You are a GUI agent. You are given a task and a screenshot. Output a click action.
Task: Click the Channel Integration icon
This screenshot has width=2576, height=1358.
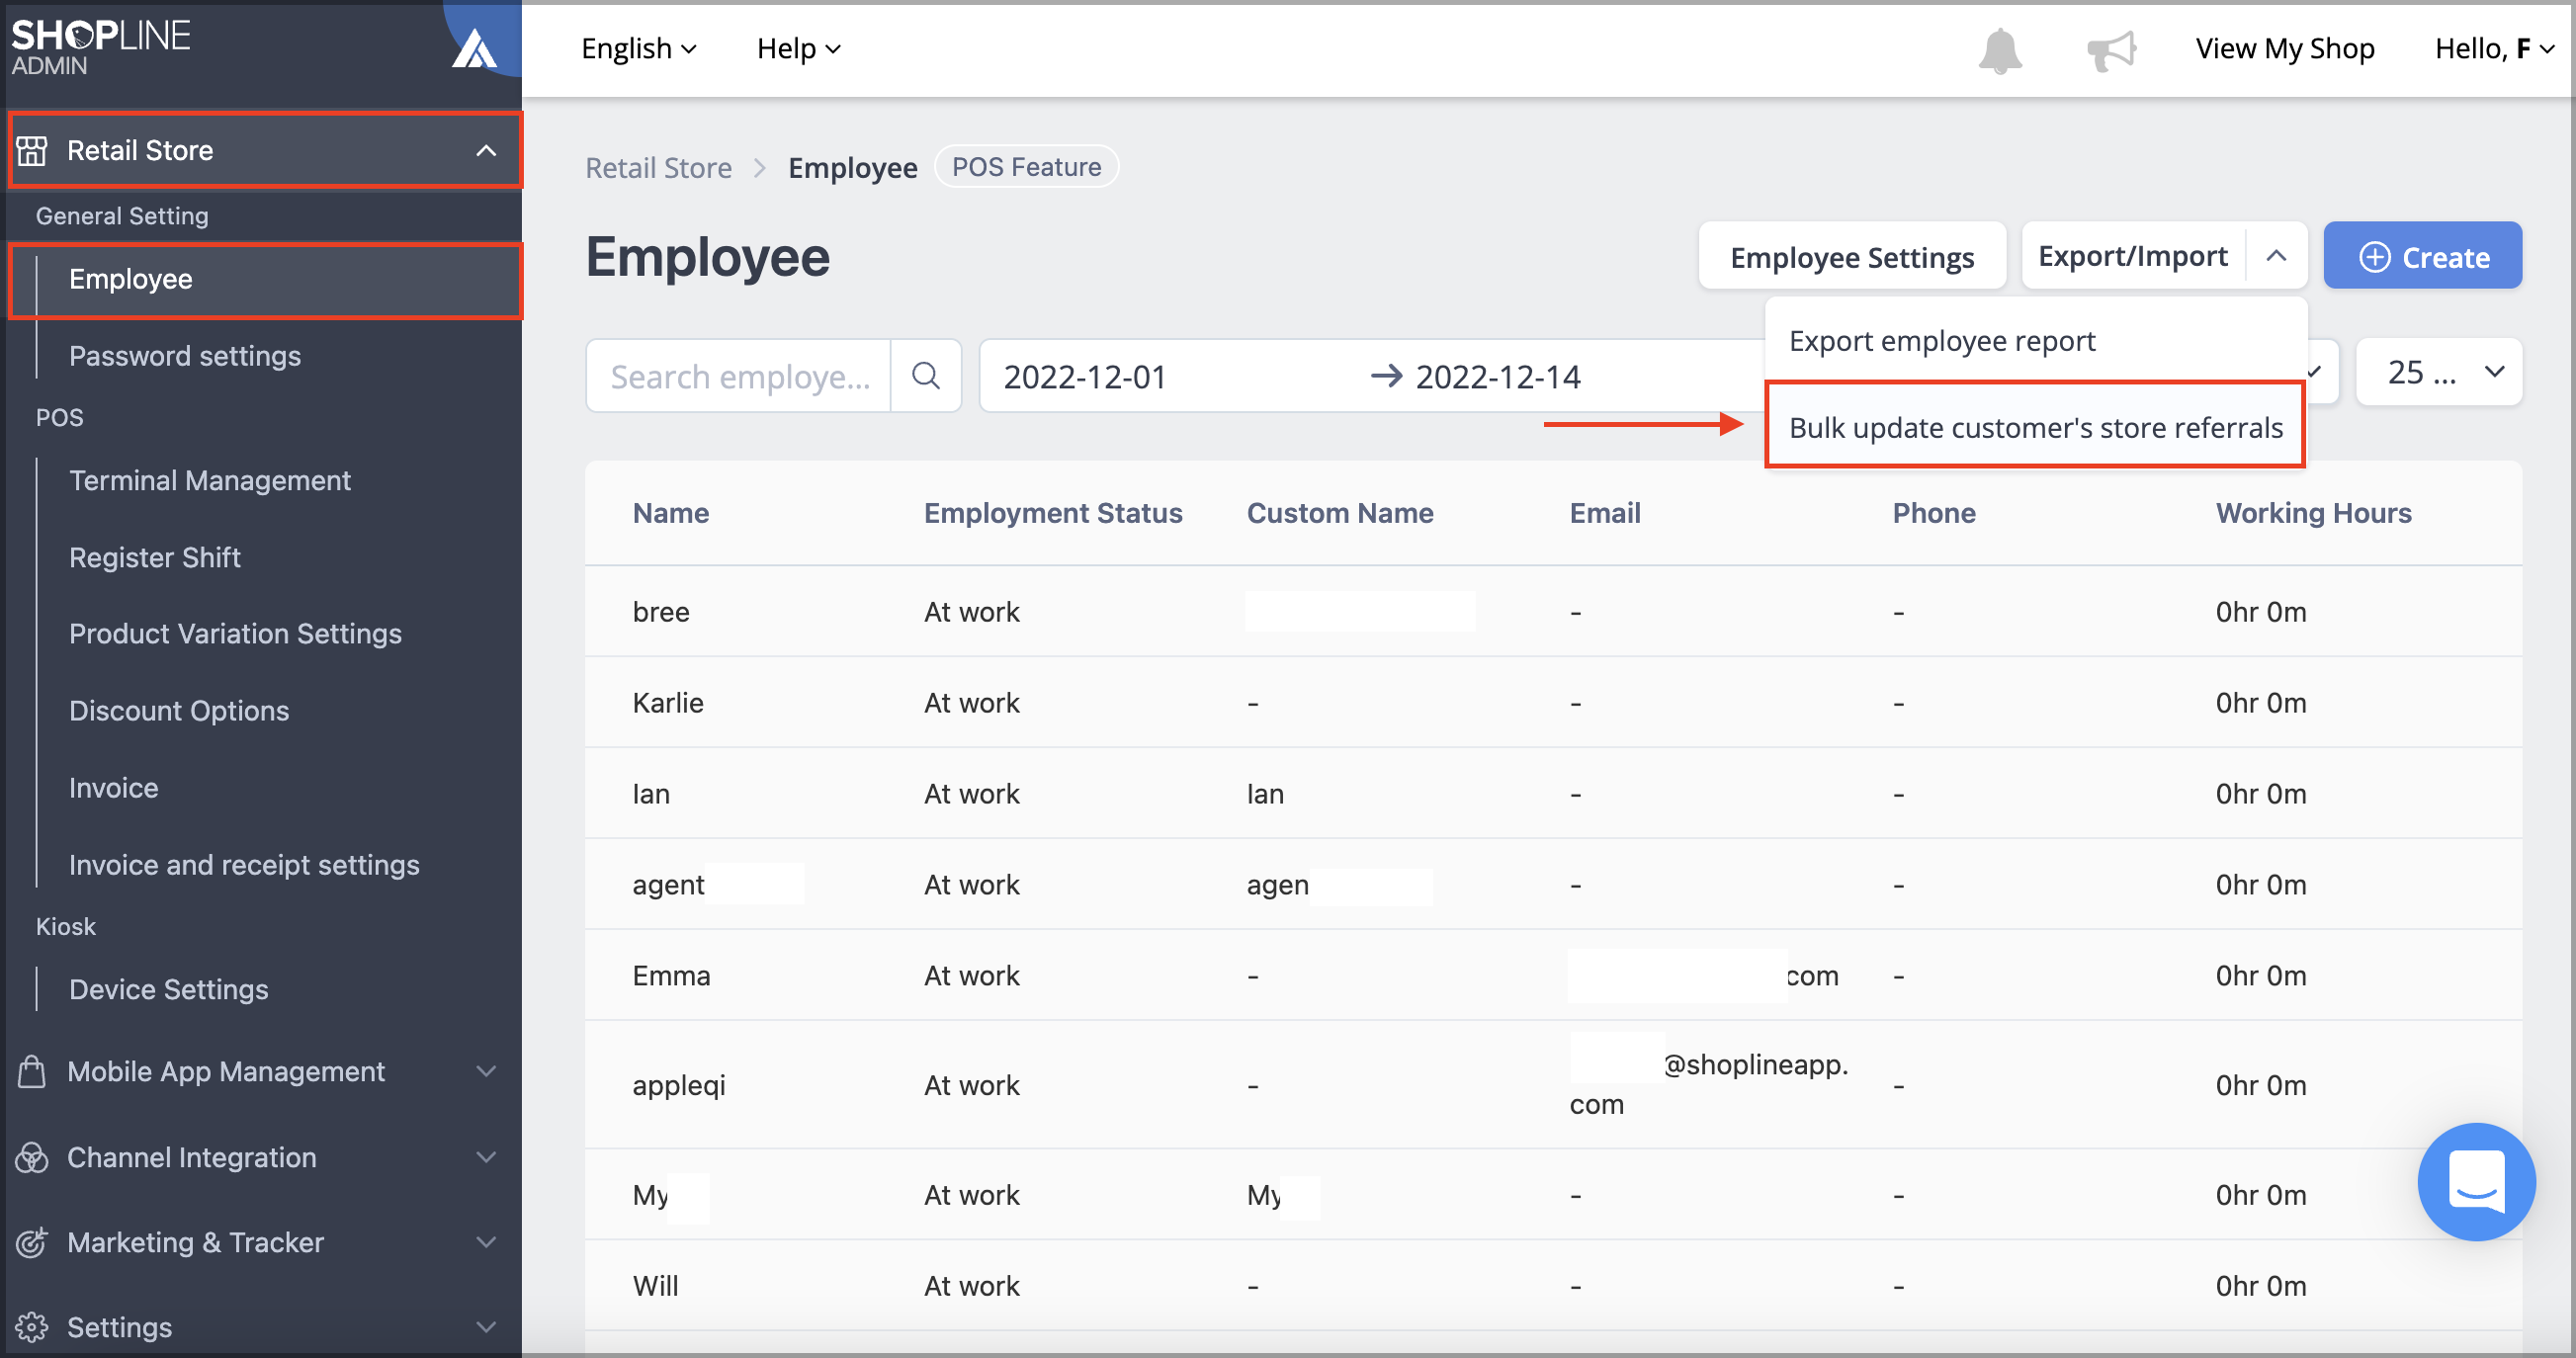(32, 1157)
